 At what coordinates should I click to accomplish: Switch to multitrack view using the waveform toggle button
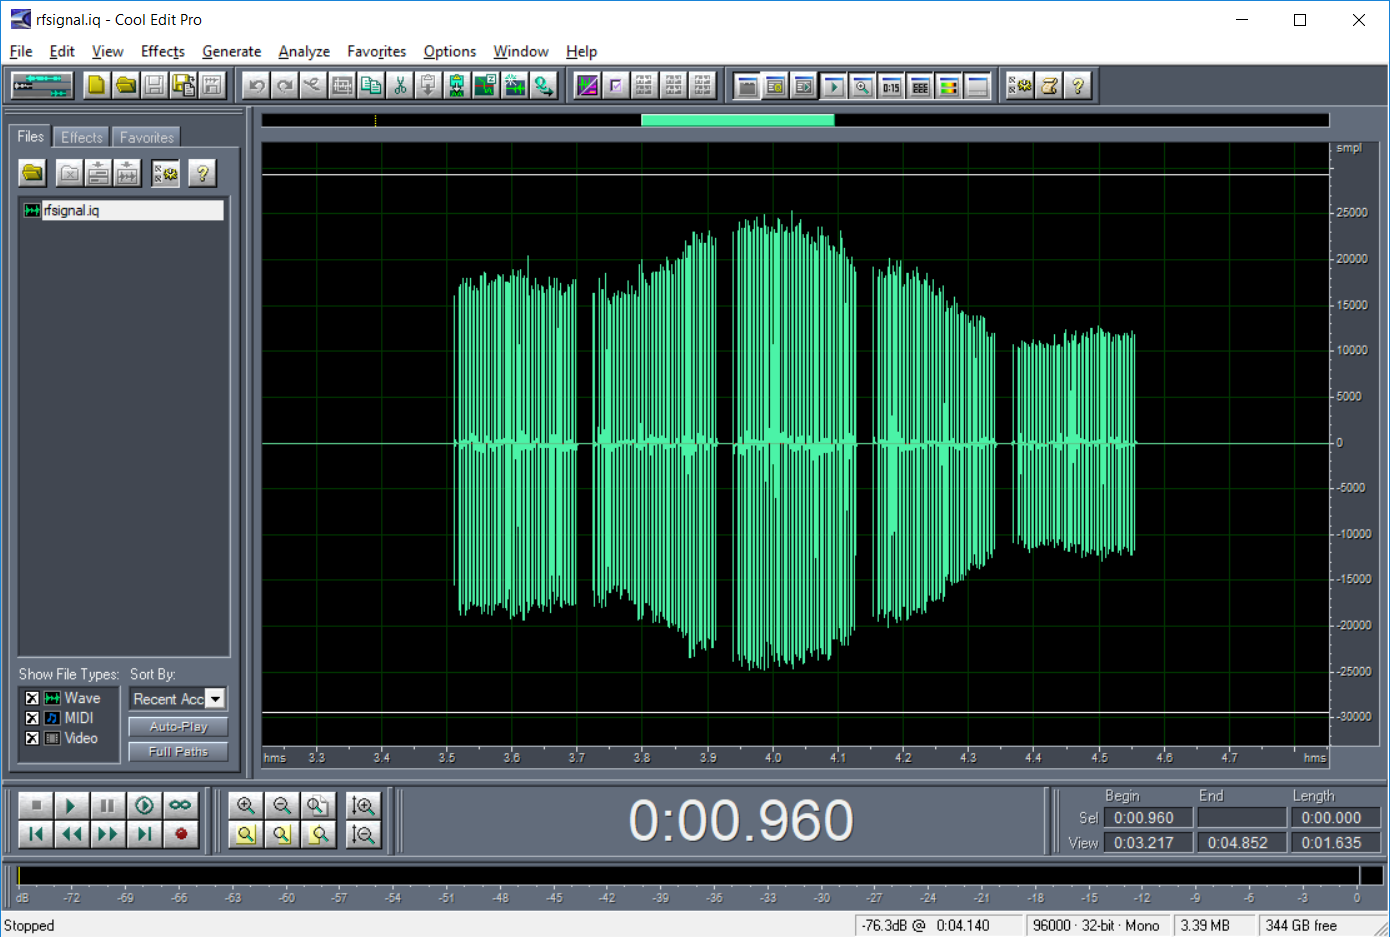pyautogui.click(x=42, y=85)
